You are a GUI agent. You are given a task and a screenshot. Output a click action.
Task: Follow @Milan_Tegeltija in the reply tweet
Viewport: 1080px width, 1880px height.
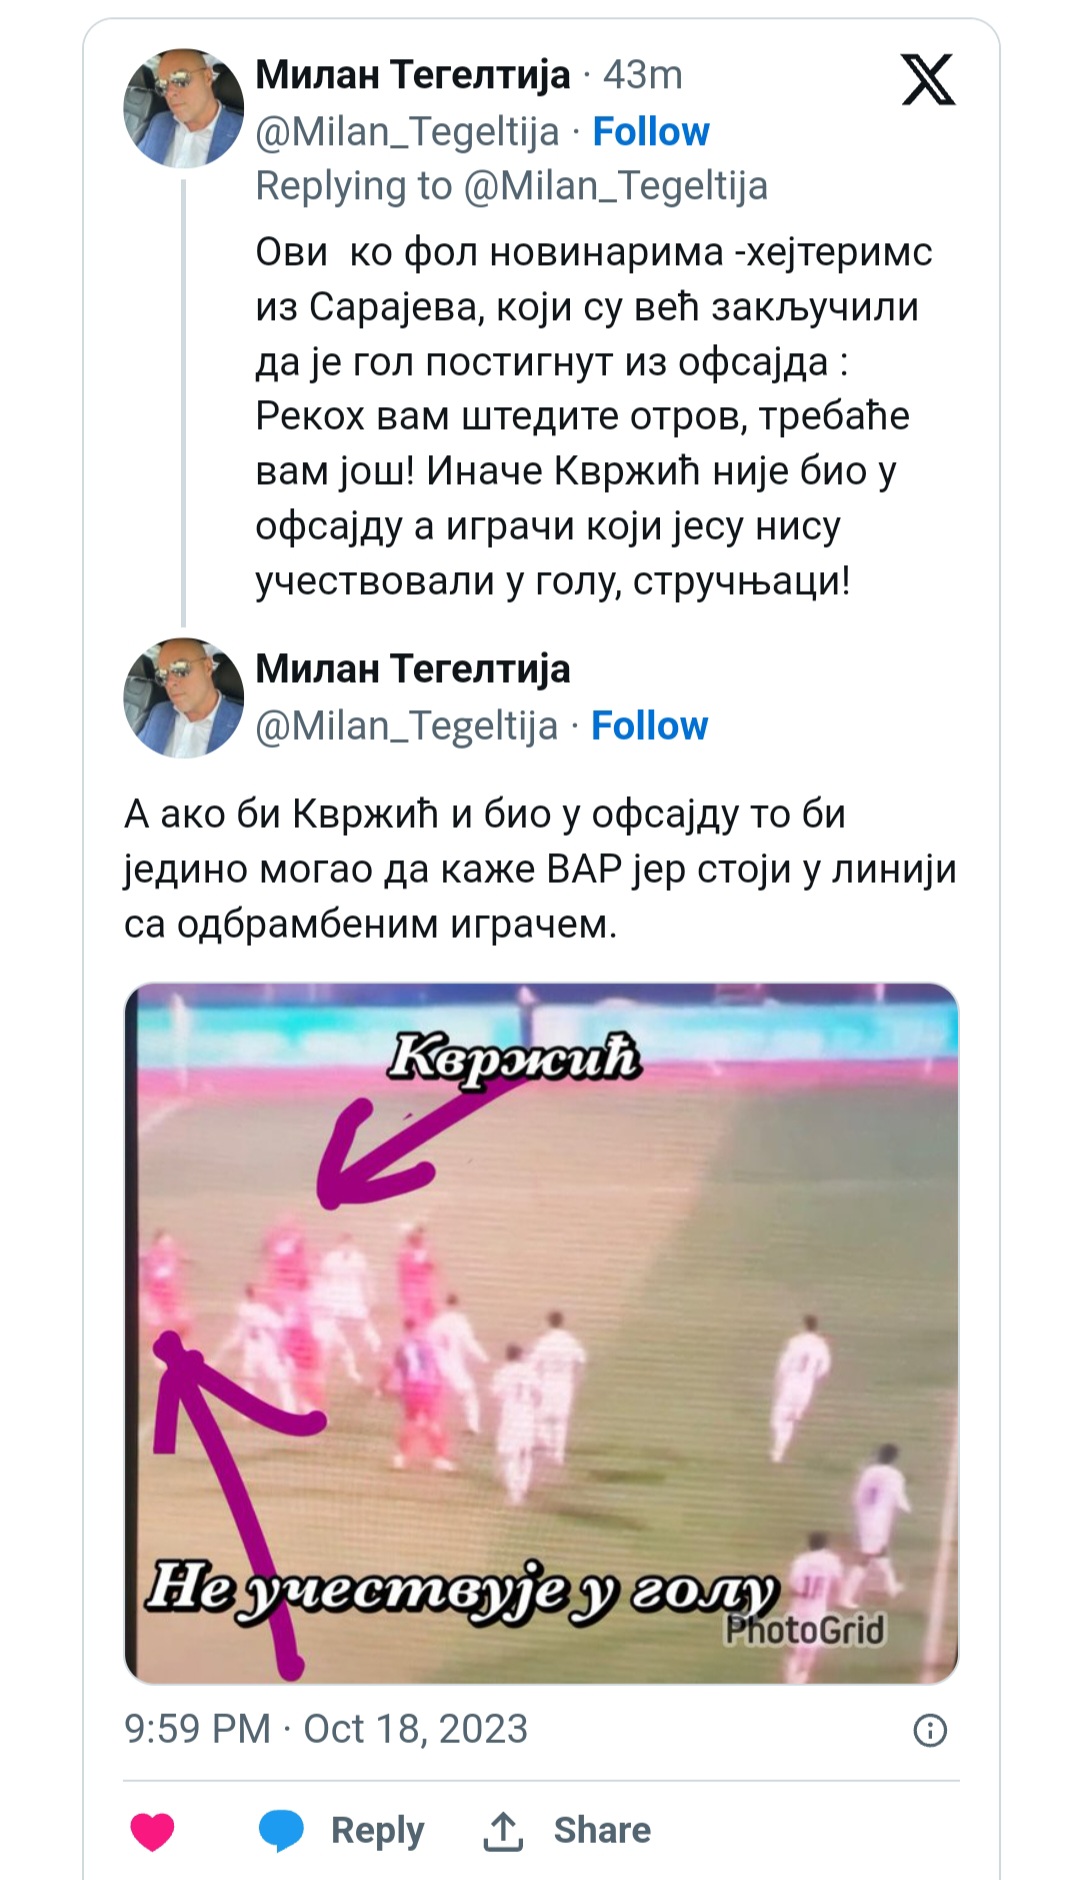[651, 131]
